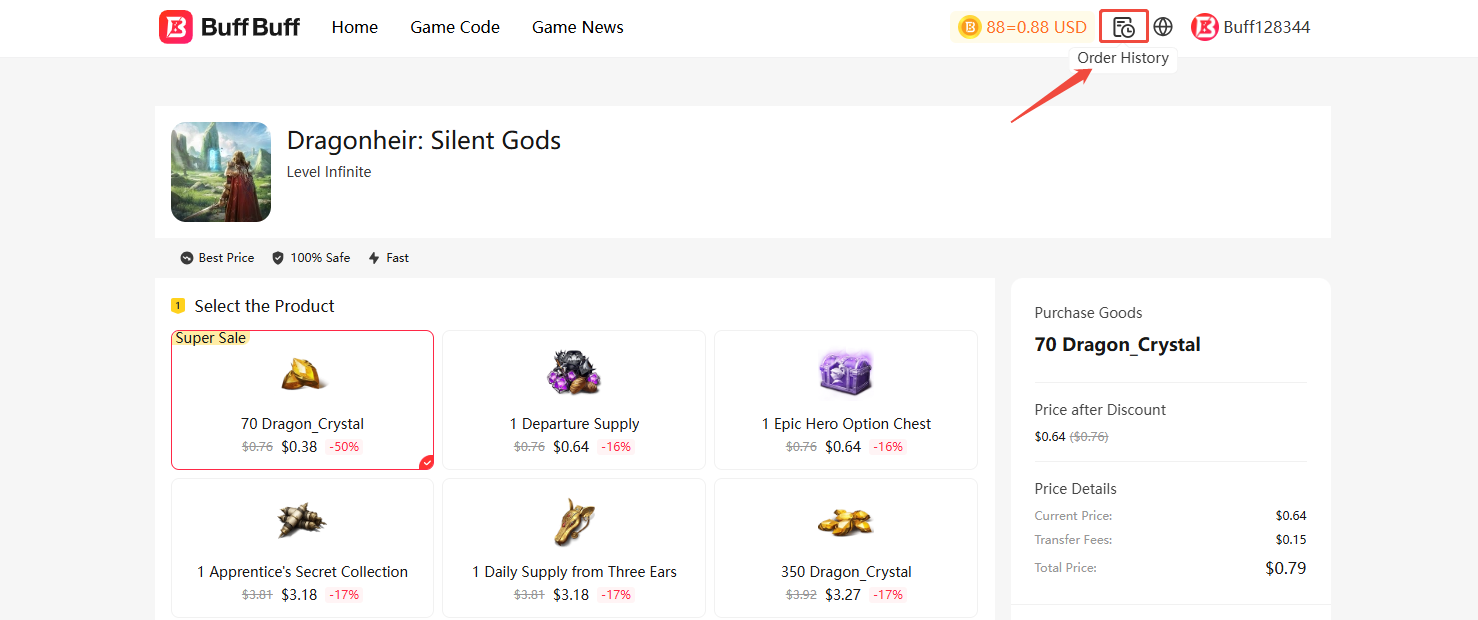The image size is (1478, 620).
Task: Click the Fast lightning bolt icon
Action: click(x=374, y=258)
